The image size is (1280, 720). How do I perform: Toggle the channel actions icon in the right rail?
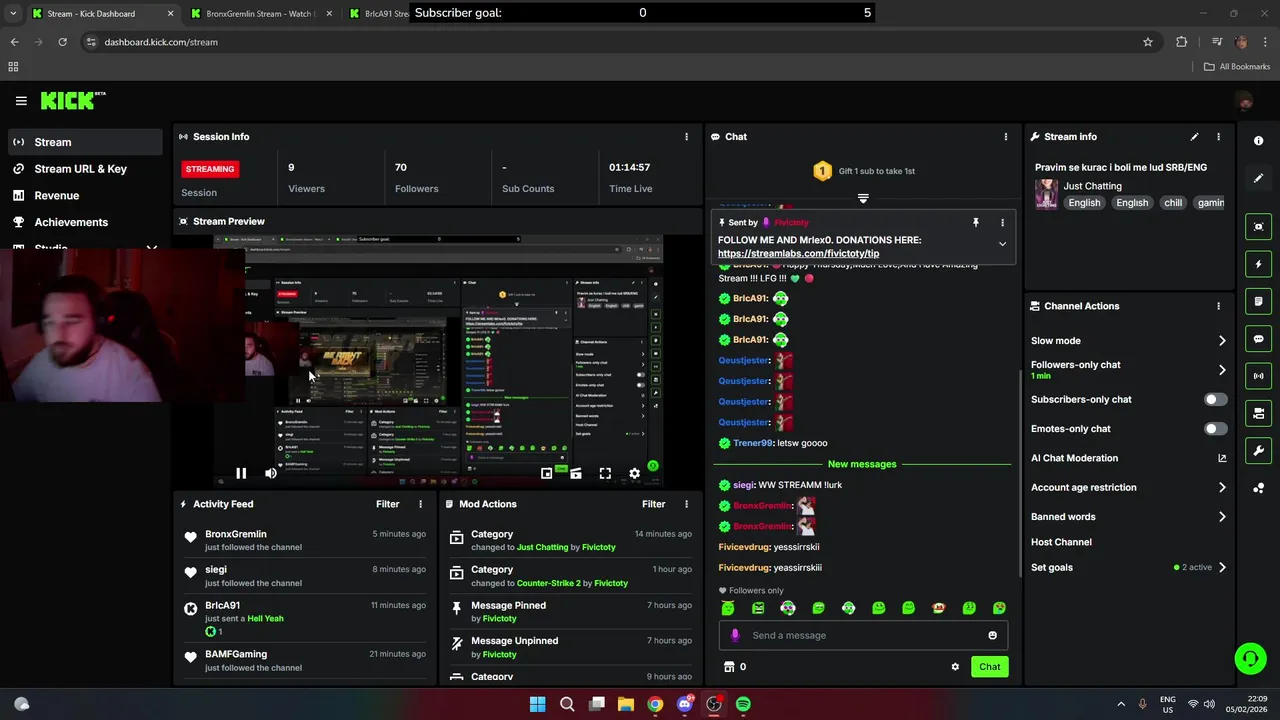[1259, 413]
